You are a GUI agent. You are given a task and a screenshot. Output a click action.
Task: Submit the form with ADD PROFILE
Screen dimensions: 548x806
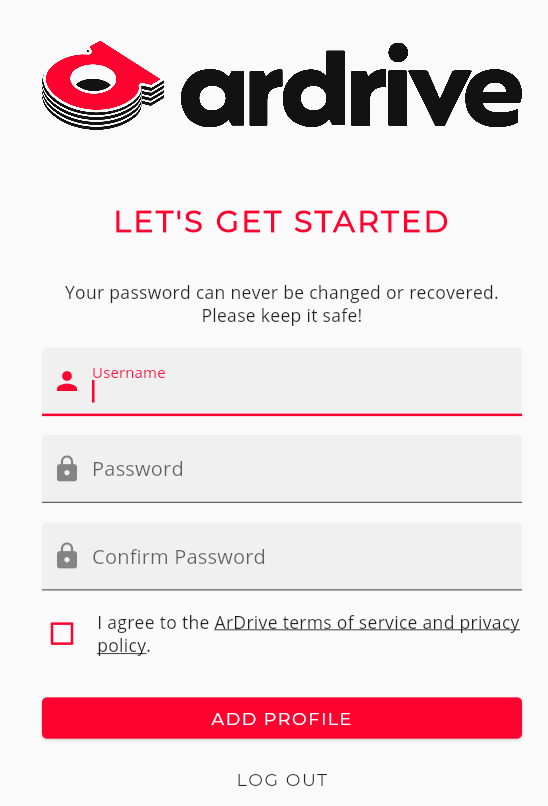[x=282, y=718]
